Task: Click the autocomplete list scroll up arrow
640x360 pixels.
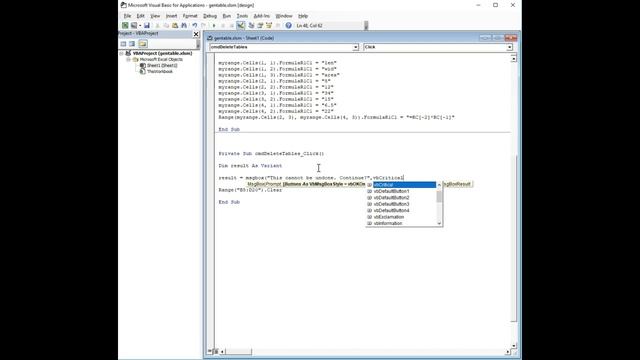Action: [x=439, y=185]
